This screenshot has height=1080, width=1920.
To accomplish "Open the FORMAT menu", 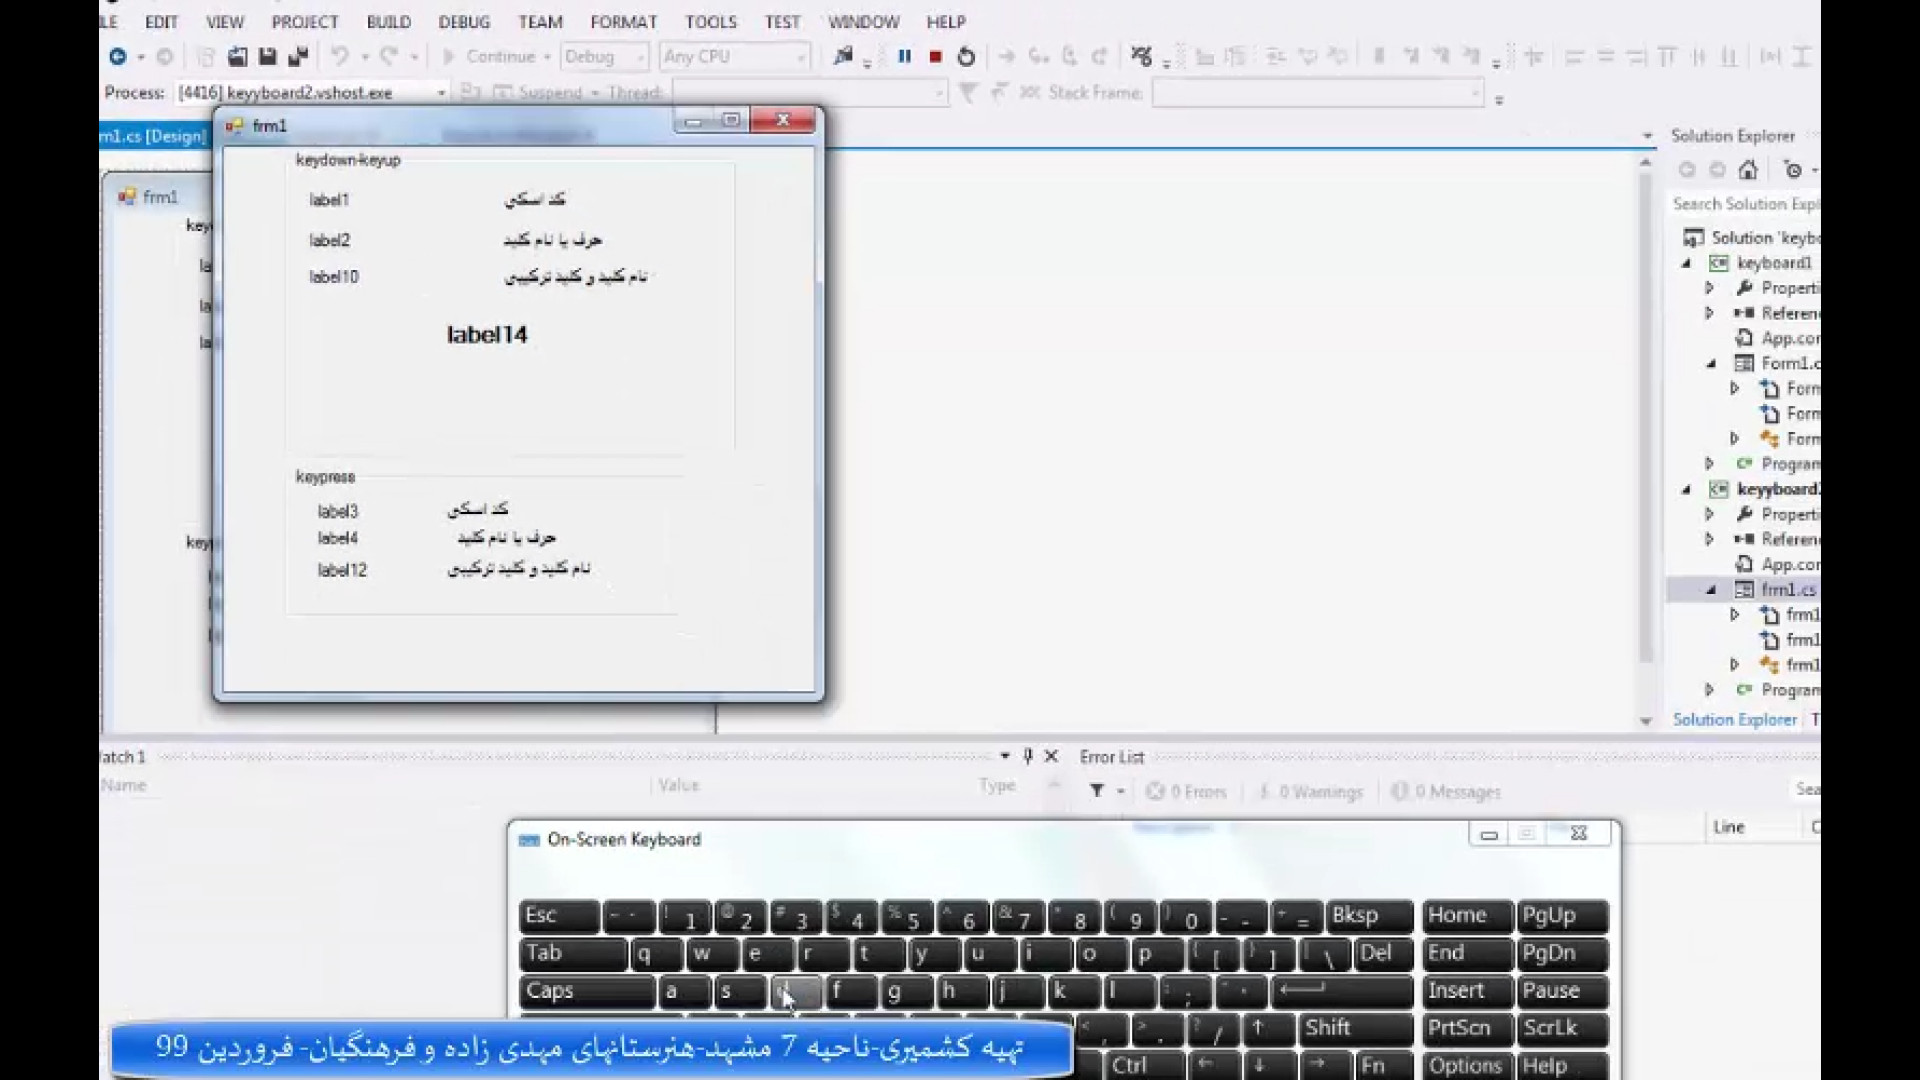I will pyautogui.click(x=623, y=22).
